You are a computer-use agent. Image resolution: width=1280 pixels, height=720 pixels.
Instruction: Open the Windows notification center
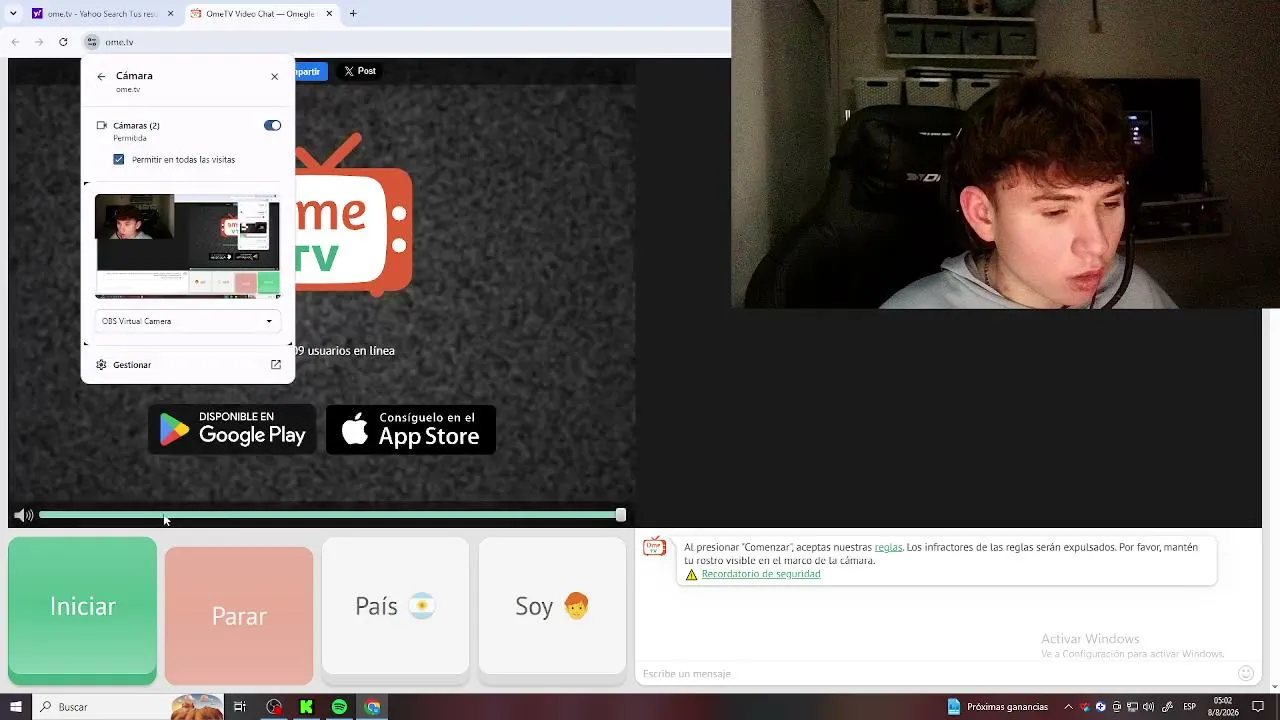click(x=1258, y=707)
